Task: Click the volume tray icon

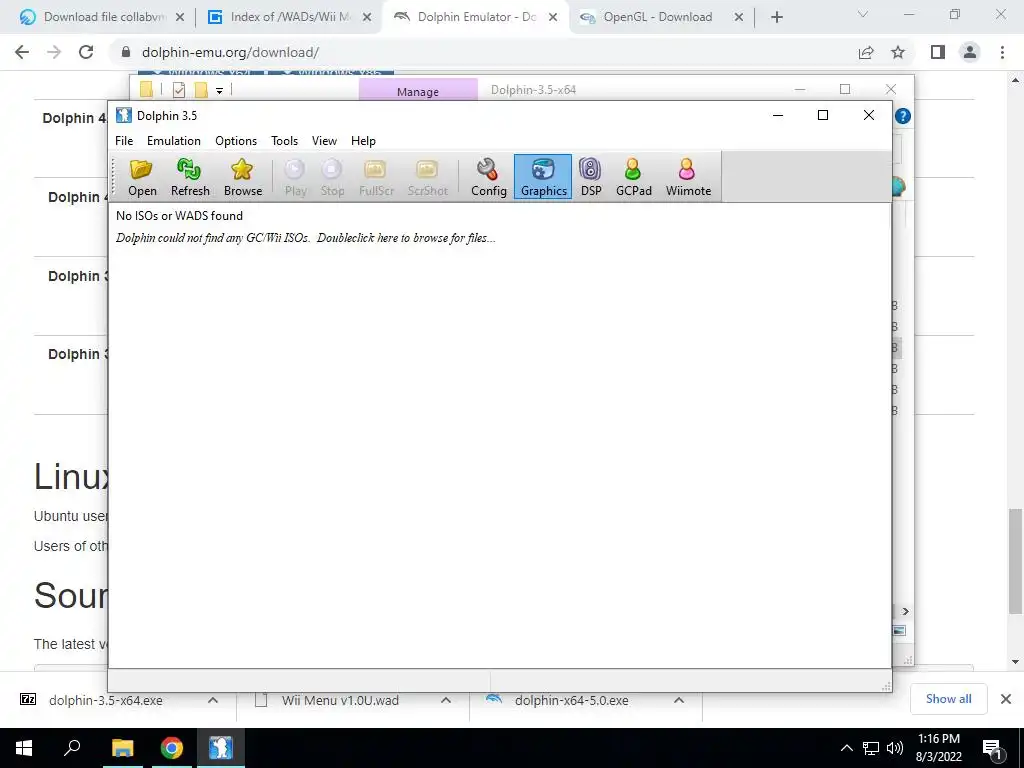Action: 895,748
